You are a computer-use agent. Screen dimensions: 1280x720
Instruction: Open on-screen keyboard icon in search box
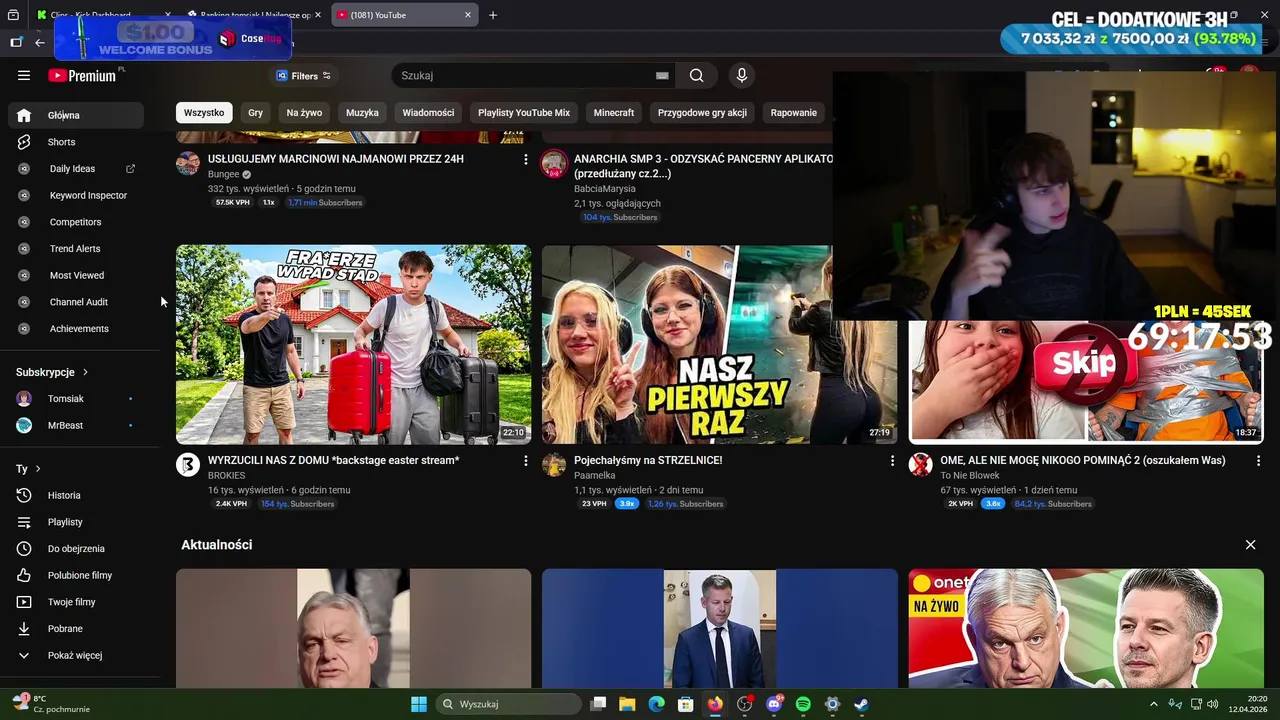pyautogui.click(x=662, y=75)
